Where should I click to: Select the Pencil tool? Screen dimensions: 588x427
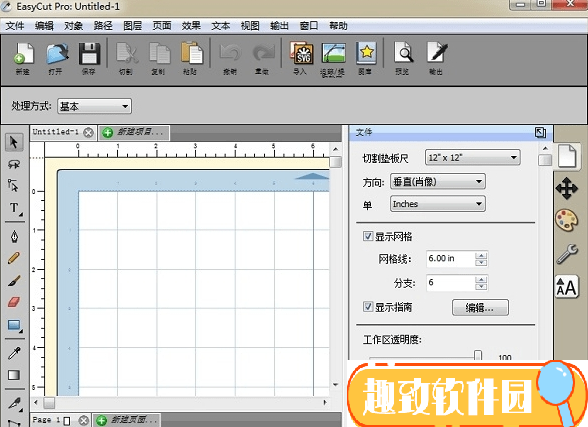[x=14, y=258]
